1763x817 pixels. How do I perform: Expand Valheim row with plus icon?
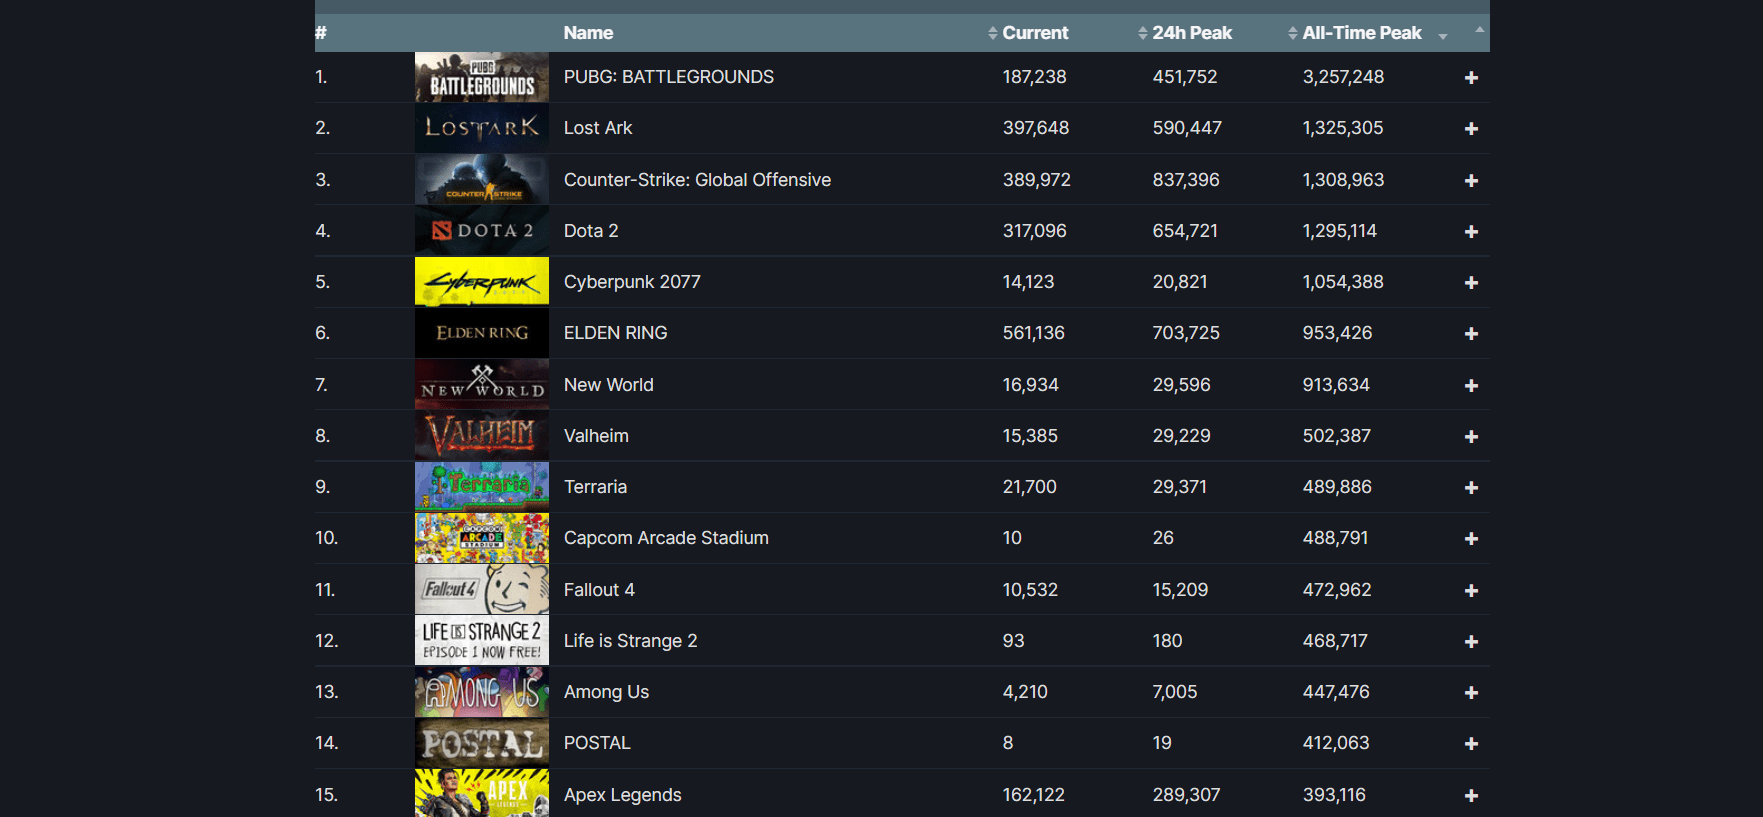tap(1471, 437)
